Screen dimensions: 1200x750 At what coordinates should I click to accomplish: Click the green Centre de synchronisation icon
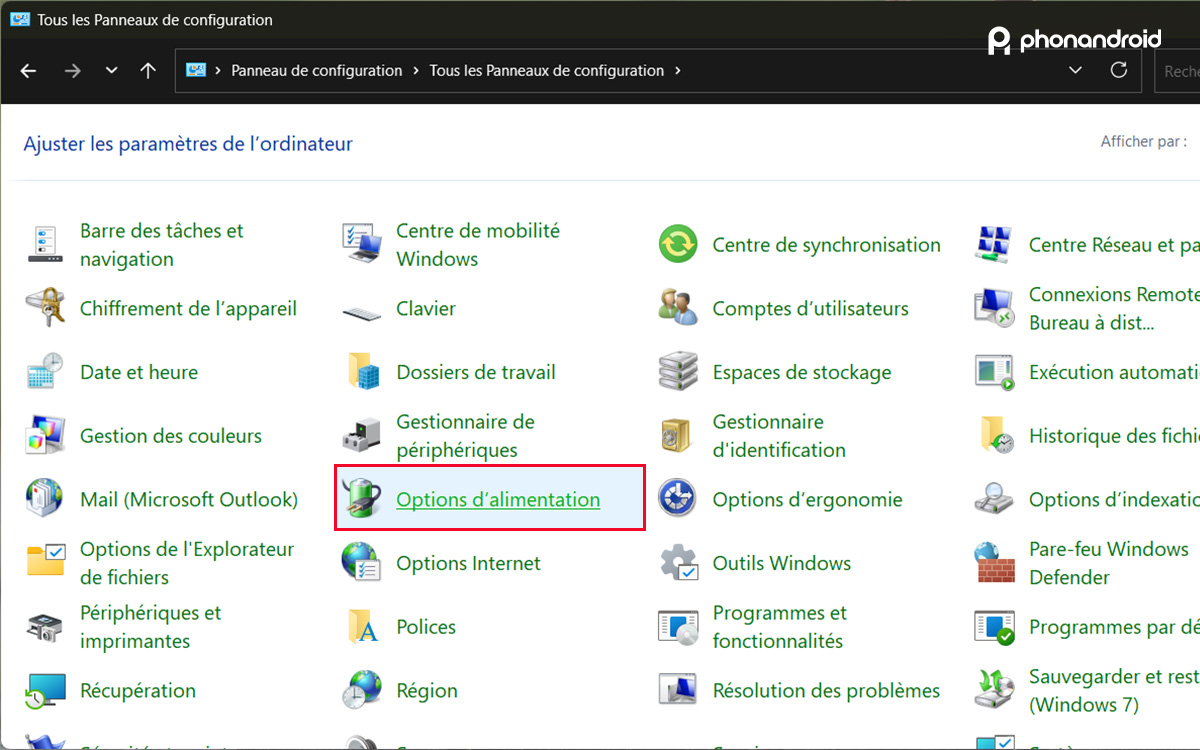click(678, 245)
